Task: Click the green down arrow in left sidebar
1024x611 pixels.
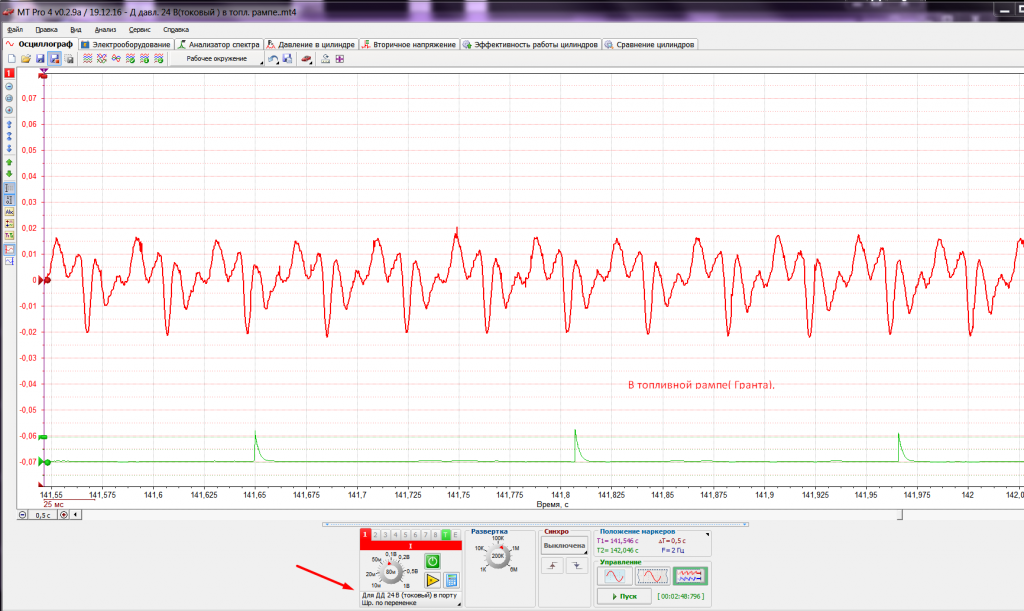Action: coord(9,174)
